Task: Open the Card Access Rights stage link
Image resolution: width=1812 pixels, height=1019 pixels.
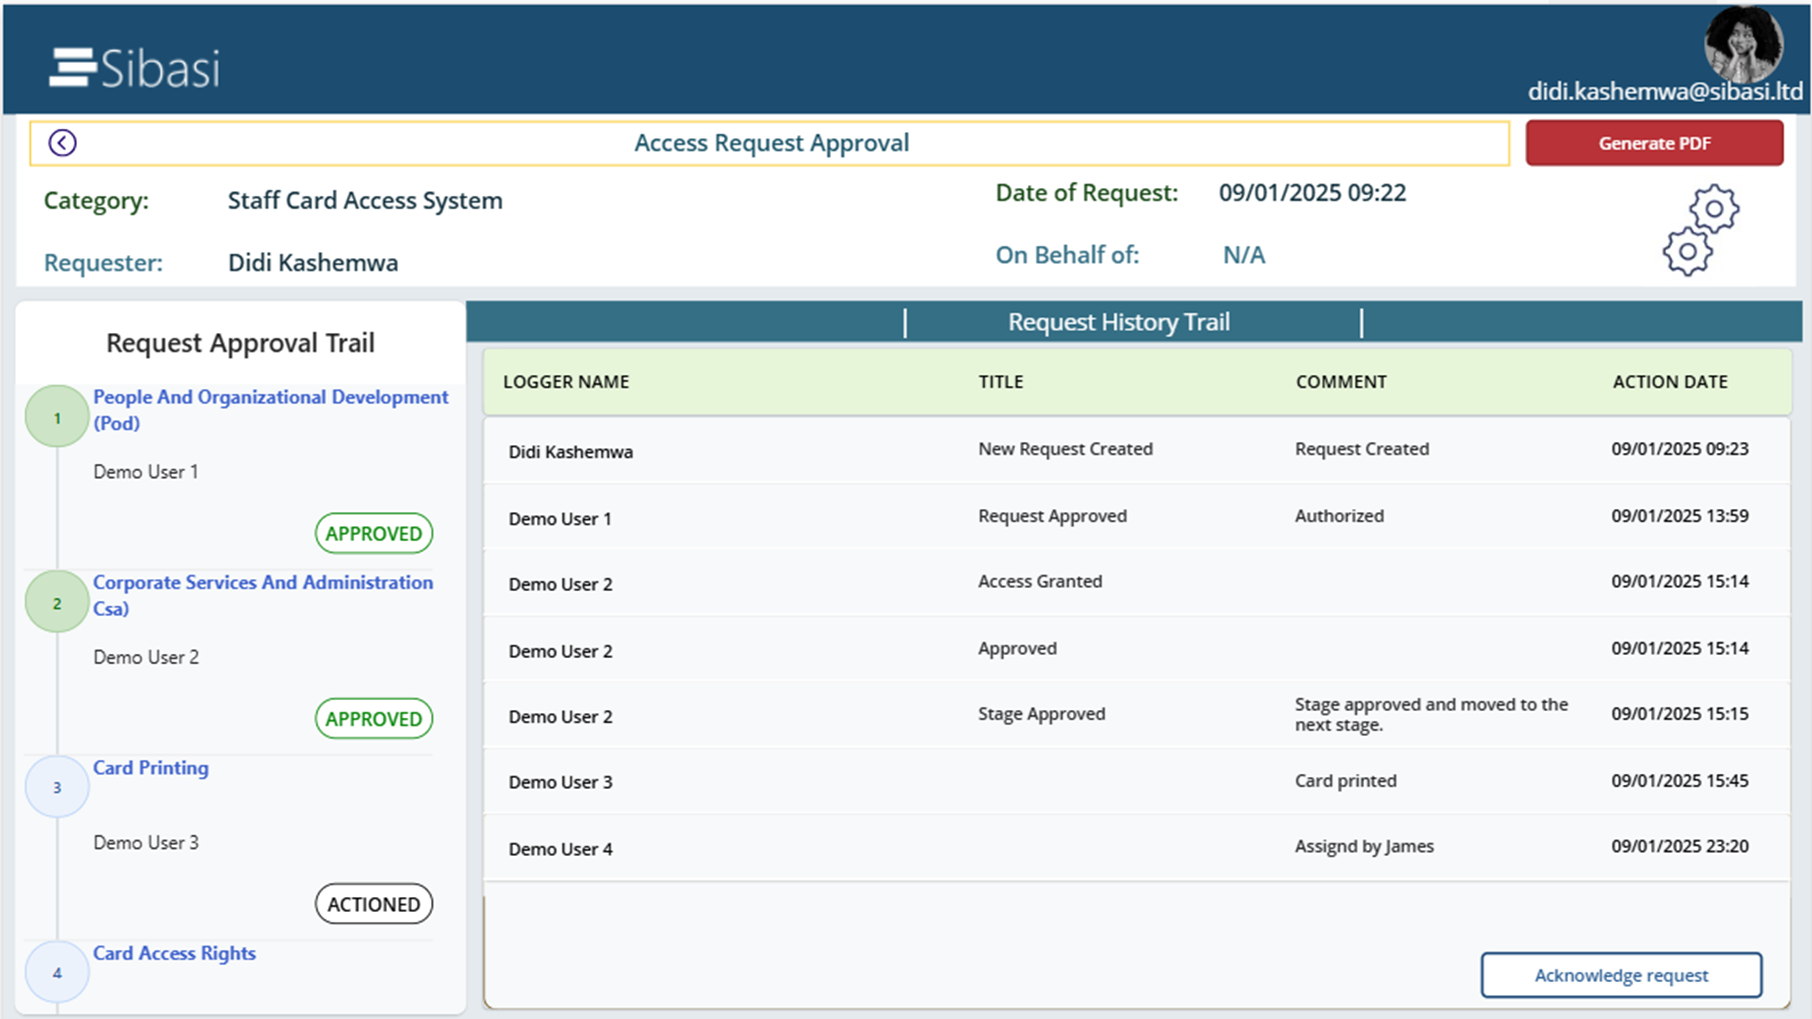Action: click(174, 953)
